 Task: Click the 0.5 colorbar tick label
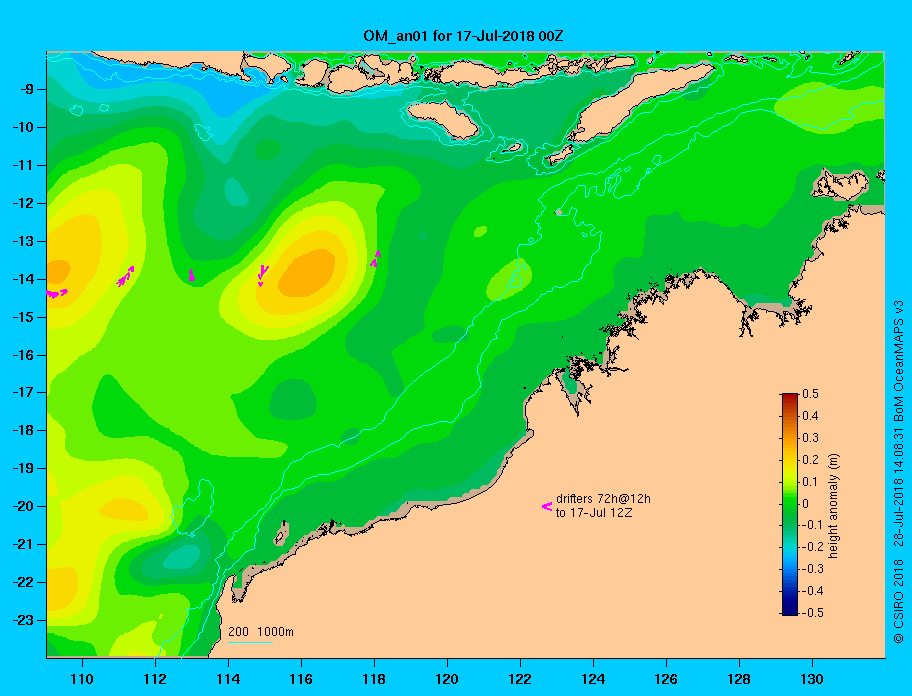(x=810, y=394)
